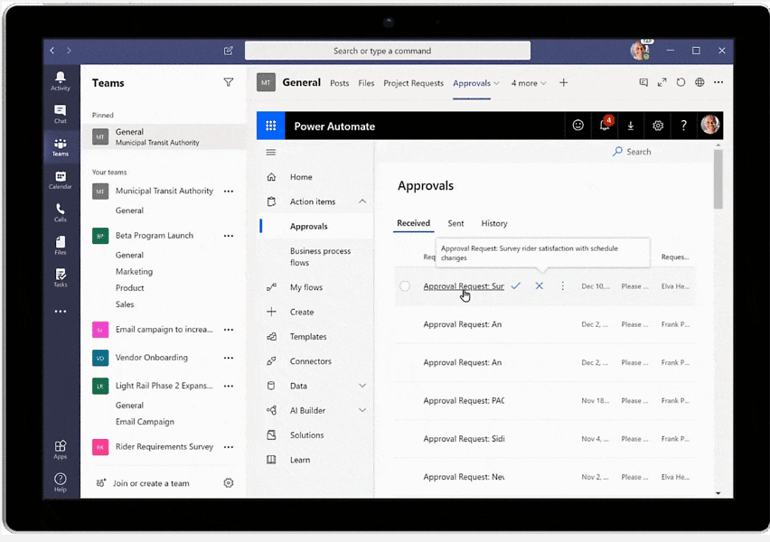Approve the Survey request with checkmark

(x=516, y=286)
